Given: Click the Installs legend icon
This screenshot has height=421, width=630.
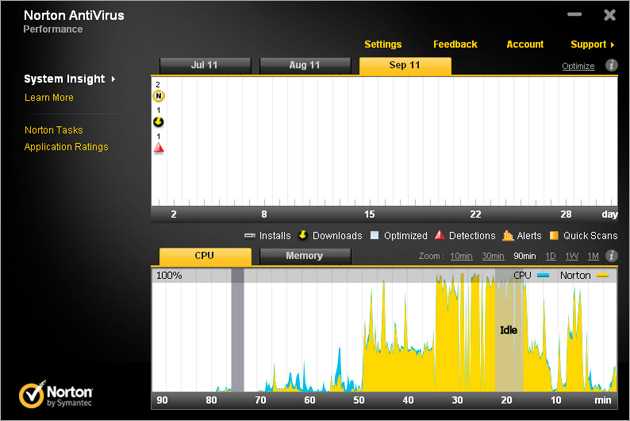Looking at the screenshot, I should 250,235.
